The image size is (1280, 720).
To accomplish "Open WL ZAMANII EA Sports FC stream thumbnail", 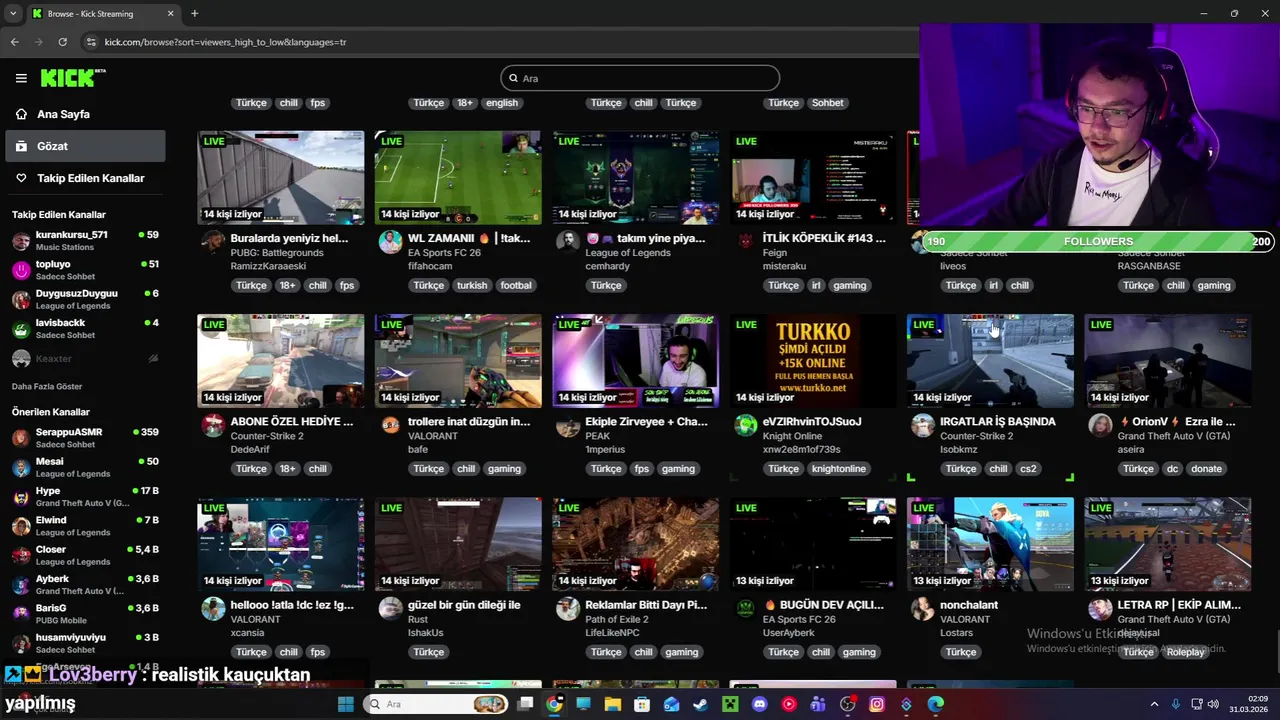I will coord(458,177).
